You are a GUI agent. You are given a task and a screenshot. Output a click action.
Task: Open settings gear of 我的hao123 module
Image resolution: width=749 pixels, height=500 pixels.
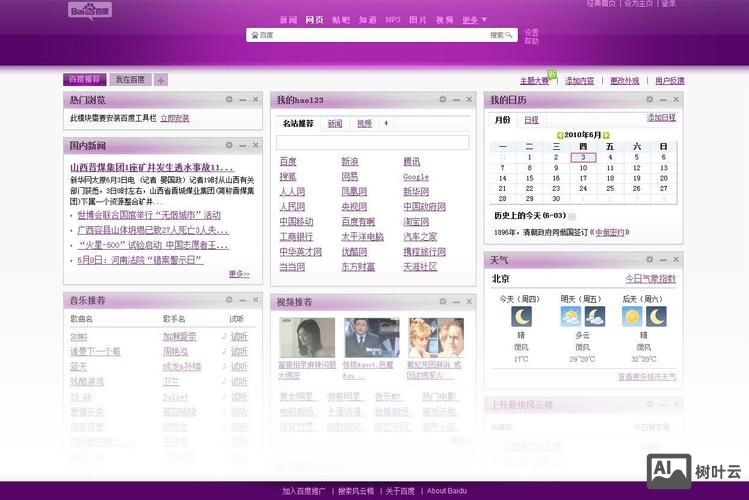443,99
